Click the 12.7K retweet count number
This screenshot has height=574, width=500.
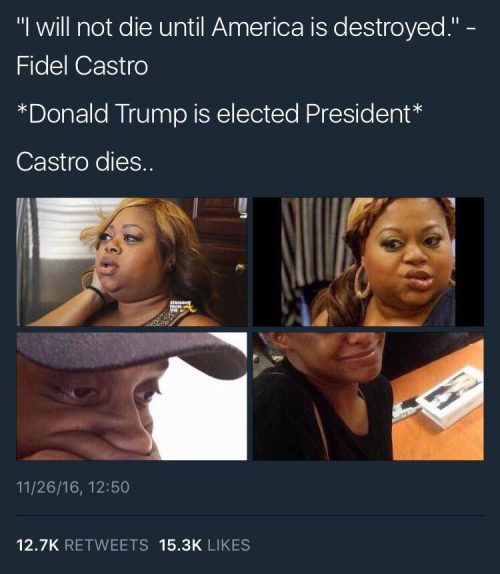tap(38, 545)
